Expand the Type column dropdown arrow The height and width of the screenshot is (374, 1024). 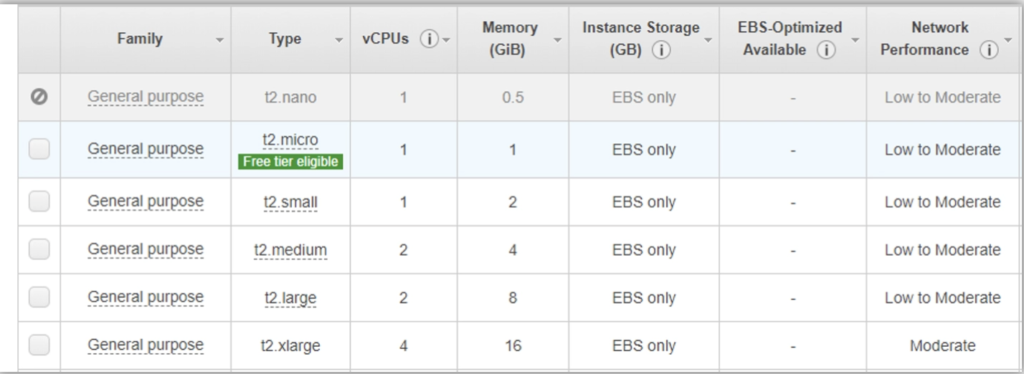[x=339, y=40]
